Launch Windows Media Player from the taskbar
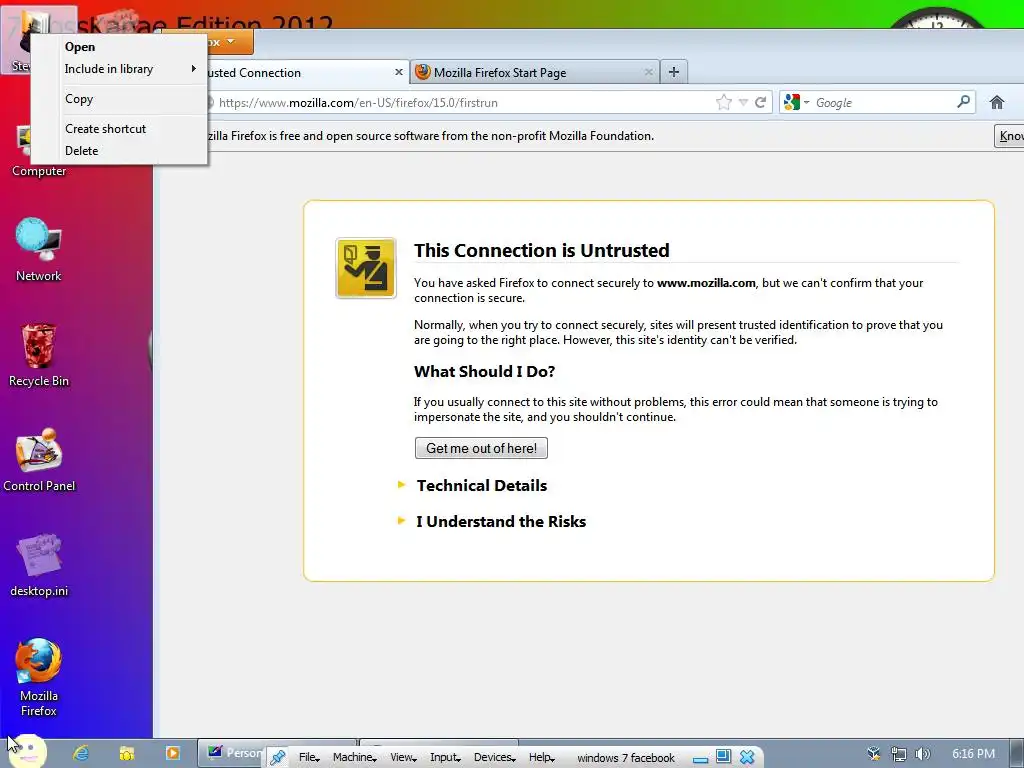Screen dimensions: 1024x768 pyautogui.click(x=172, y=753)
